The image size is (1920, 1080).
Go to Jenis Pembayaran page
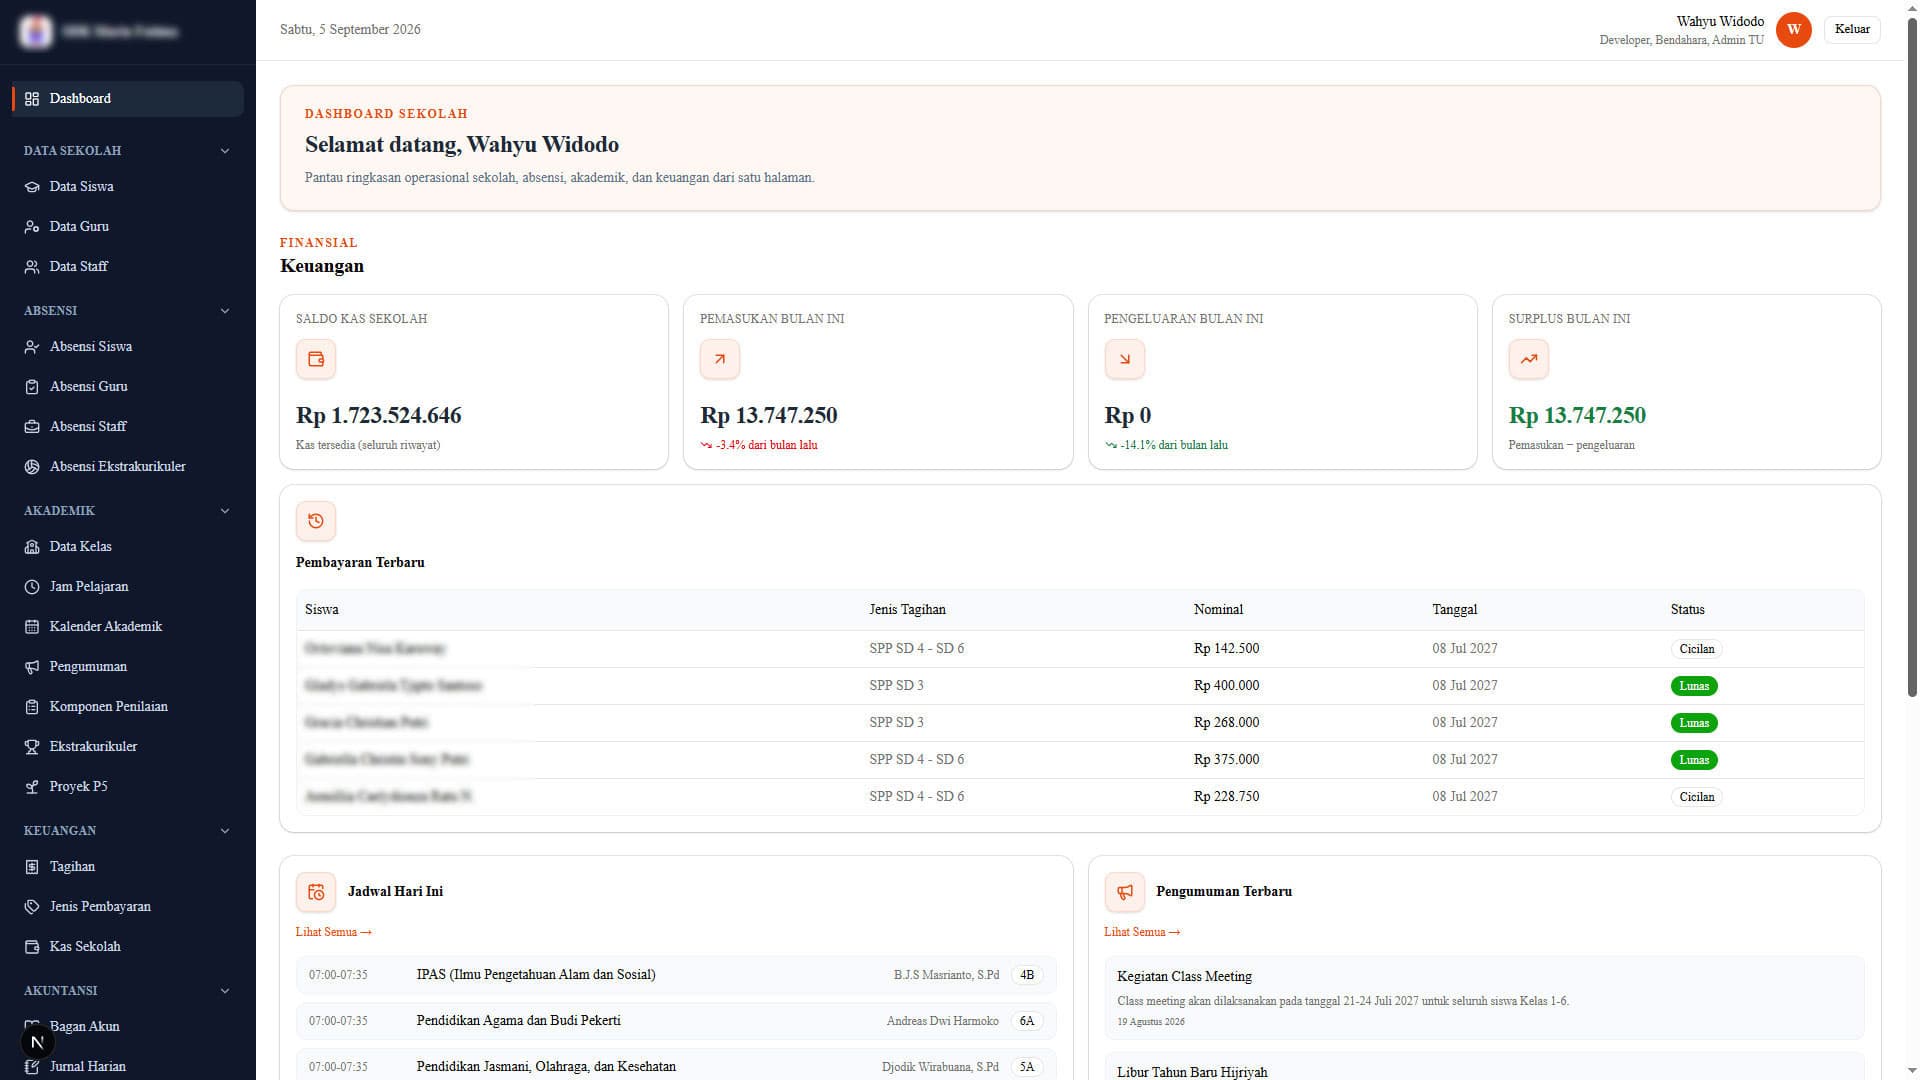128,907
